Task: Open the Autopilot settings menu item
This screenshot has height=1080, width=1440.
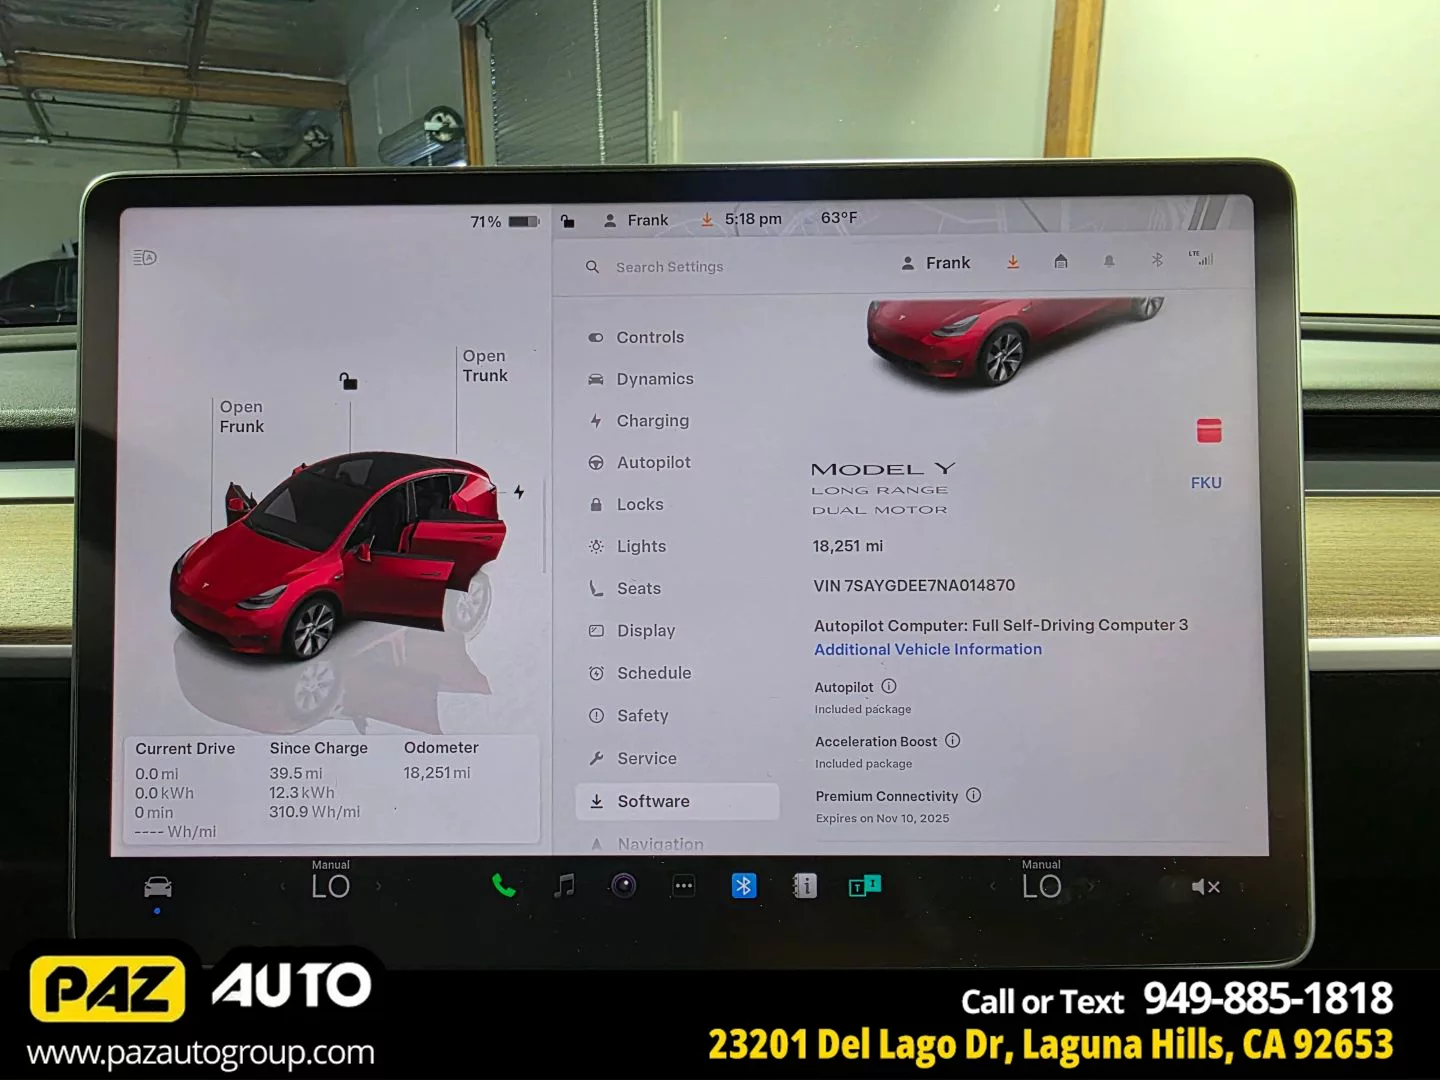Action: 653,463
